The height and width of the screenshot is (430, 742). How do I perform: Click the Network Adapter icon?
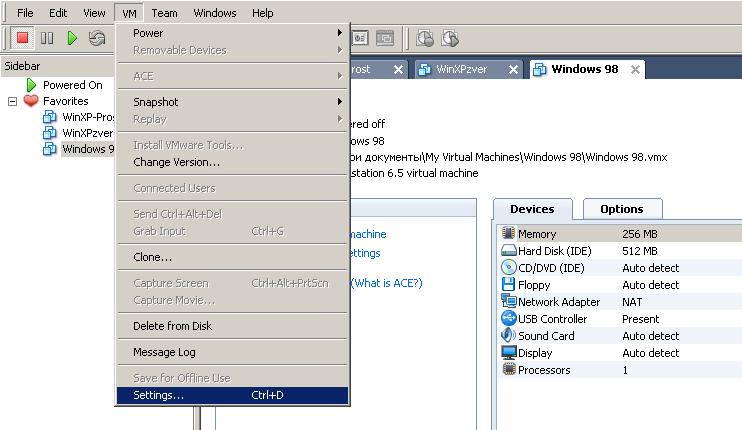pos(508,301)
